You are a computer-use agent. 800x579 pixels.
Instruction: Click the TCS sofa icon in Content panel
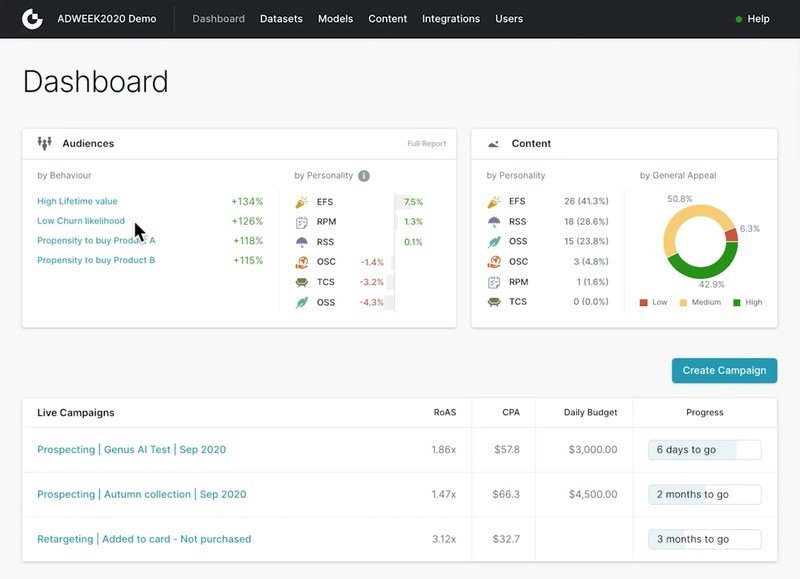pos(493,302)
